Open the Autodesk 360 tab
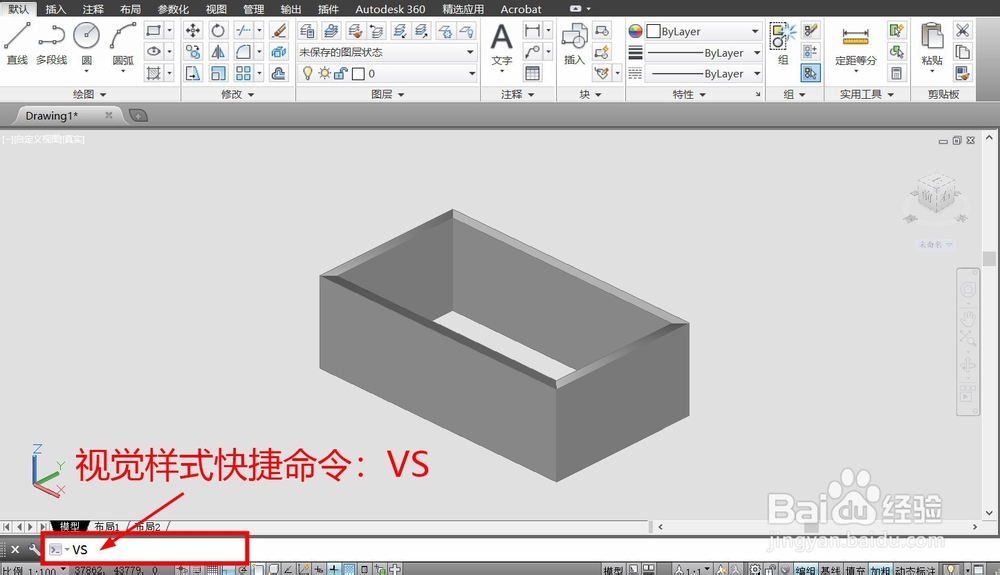The height and width of the screenshot is (575, 1000). [390, 9]
